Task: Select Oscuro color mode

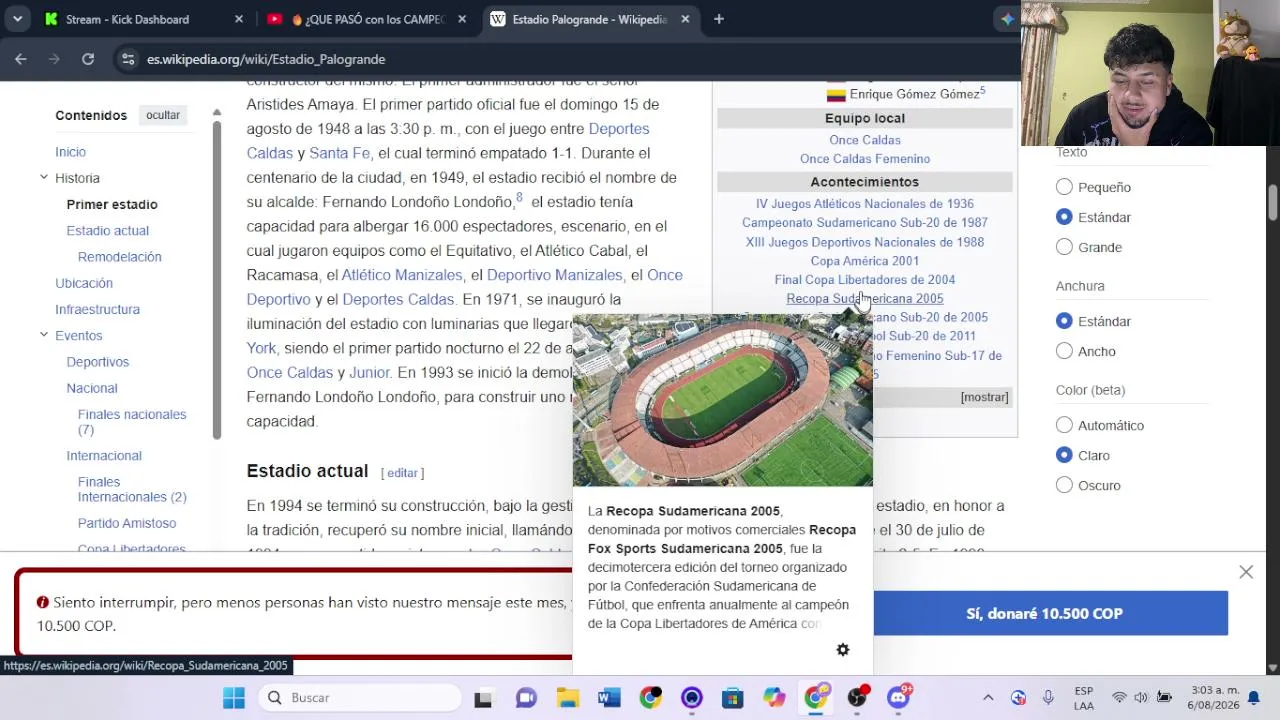Action: 1064,485
